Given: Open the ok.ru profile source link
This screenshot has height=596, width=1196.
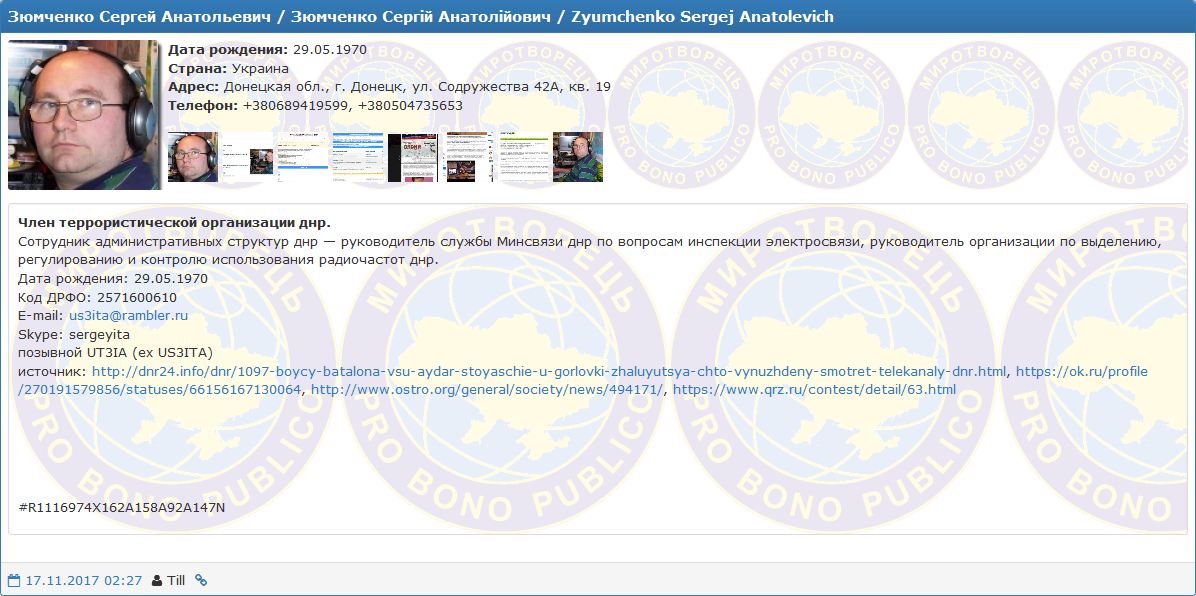Looking at the screenshot, I should pyautogui.click(x=1081, y=372).
